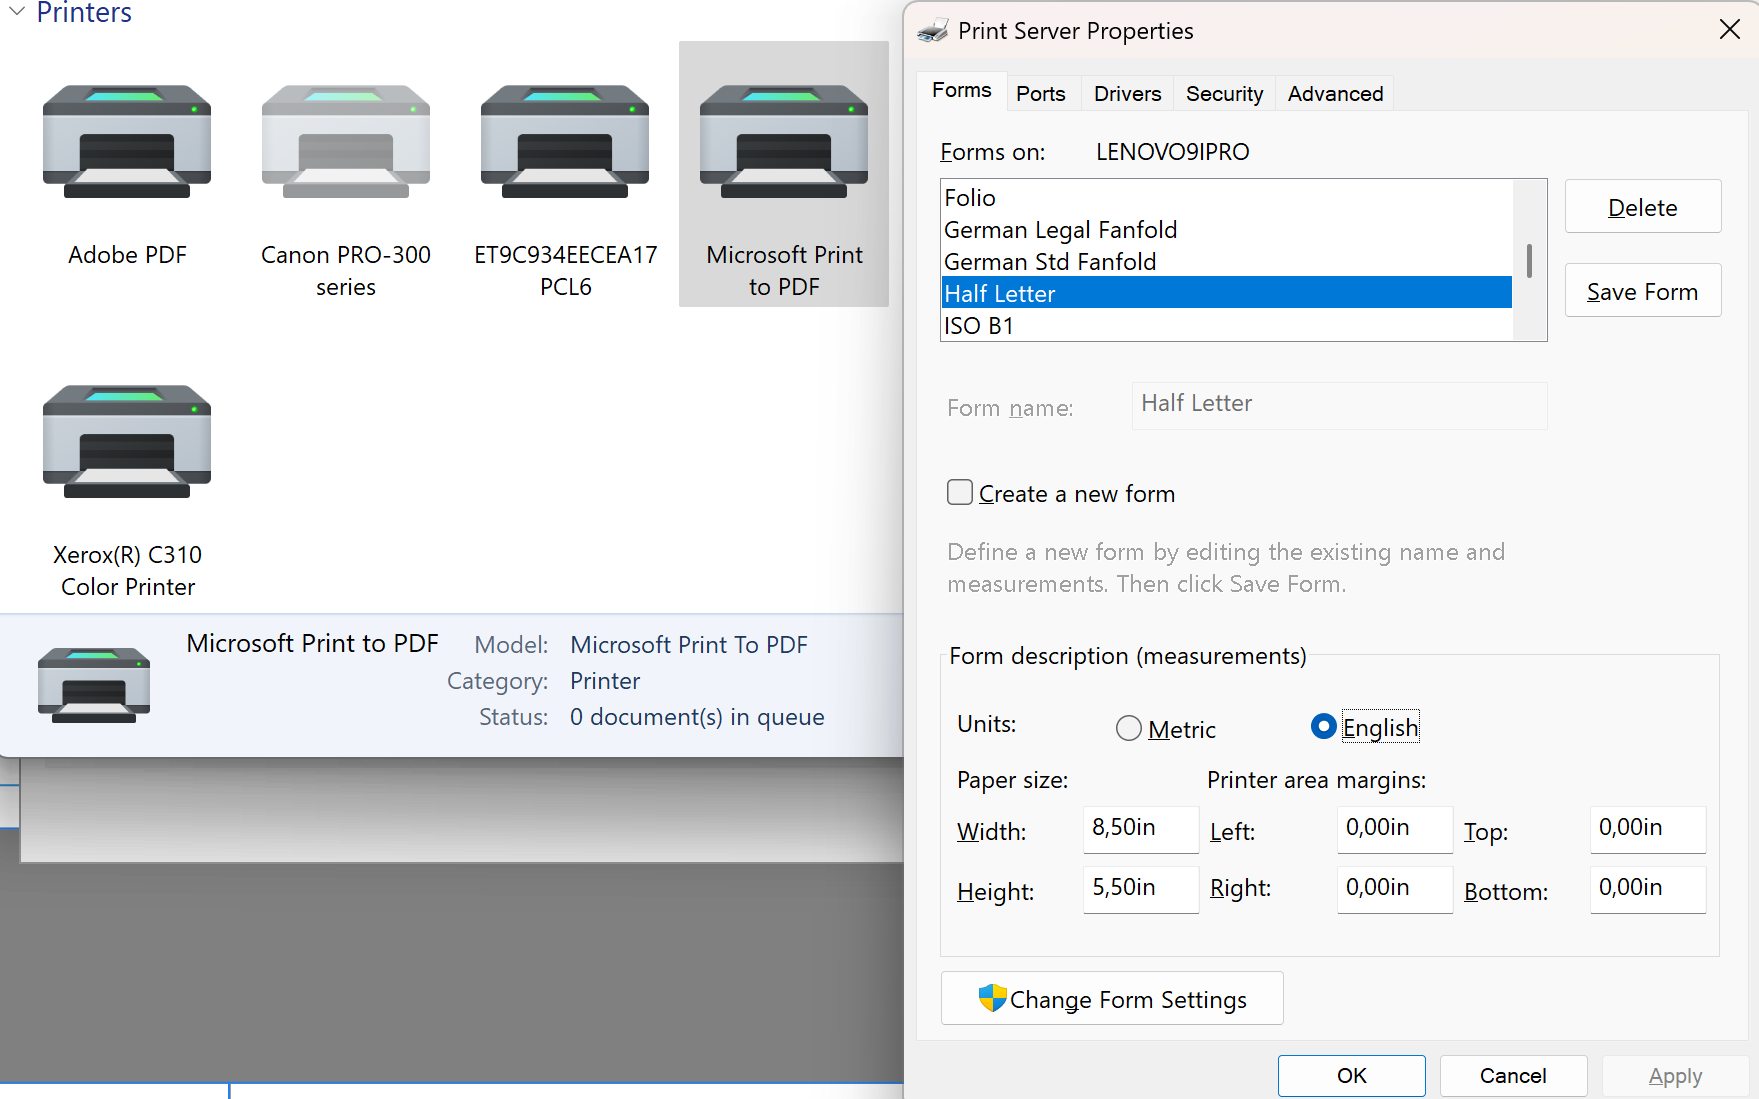Select the Microsoft Print to PDF printer icon
This screenshot has width=1759, height=1099.
[x=784, y=142]
